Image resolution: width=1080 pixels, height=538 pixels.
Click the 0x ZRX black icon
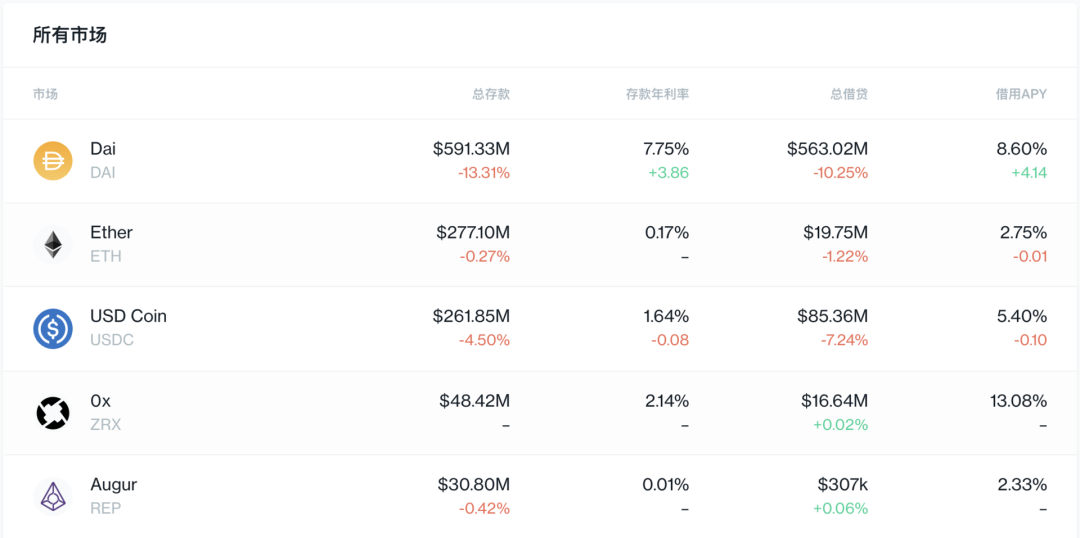pyautogui.click(x=53, y=413)
